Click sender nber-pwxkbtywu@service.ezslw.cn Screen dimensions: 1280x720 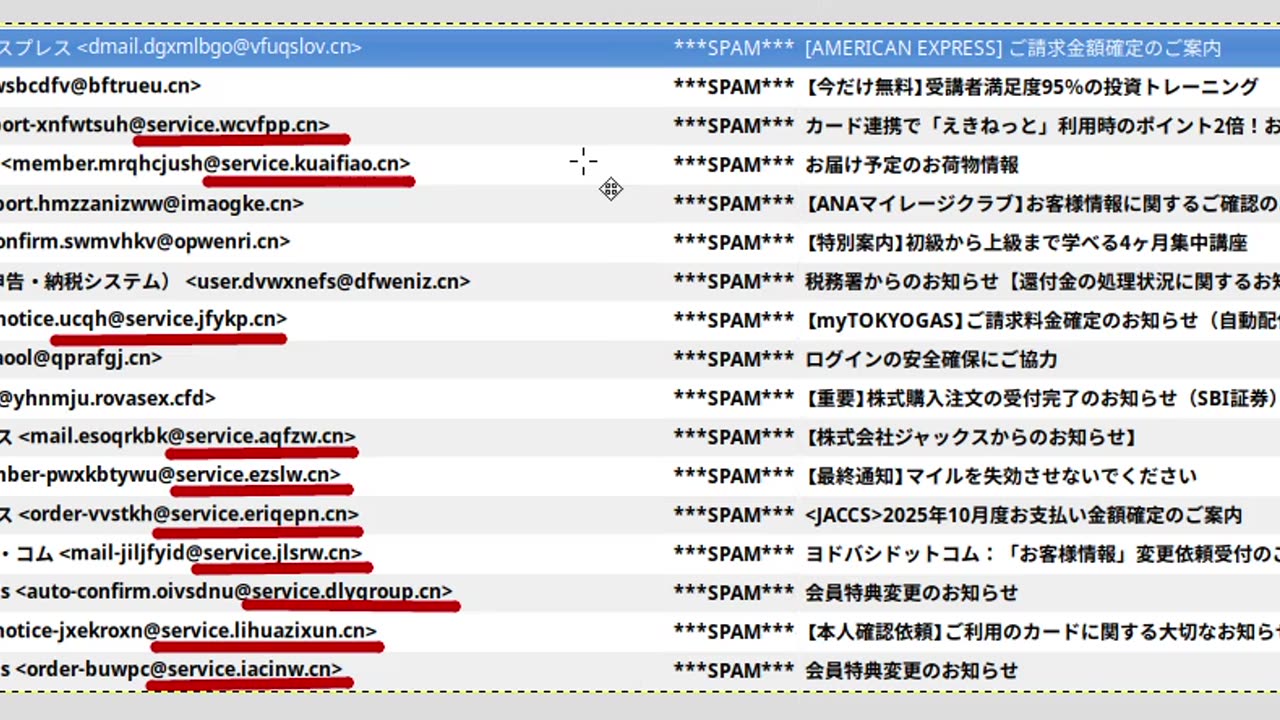(x=170, y=475)
